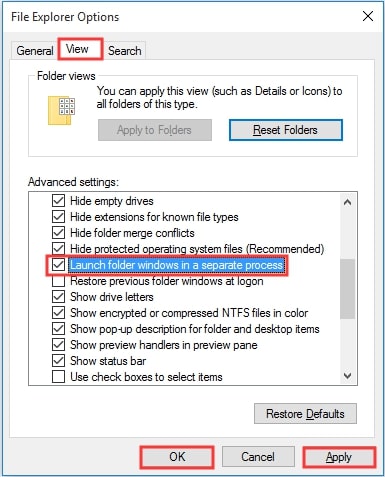Toggle Hide extensions for known file types
The image size is (385, 477).
58,217
